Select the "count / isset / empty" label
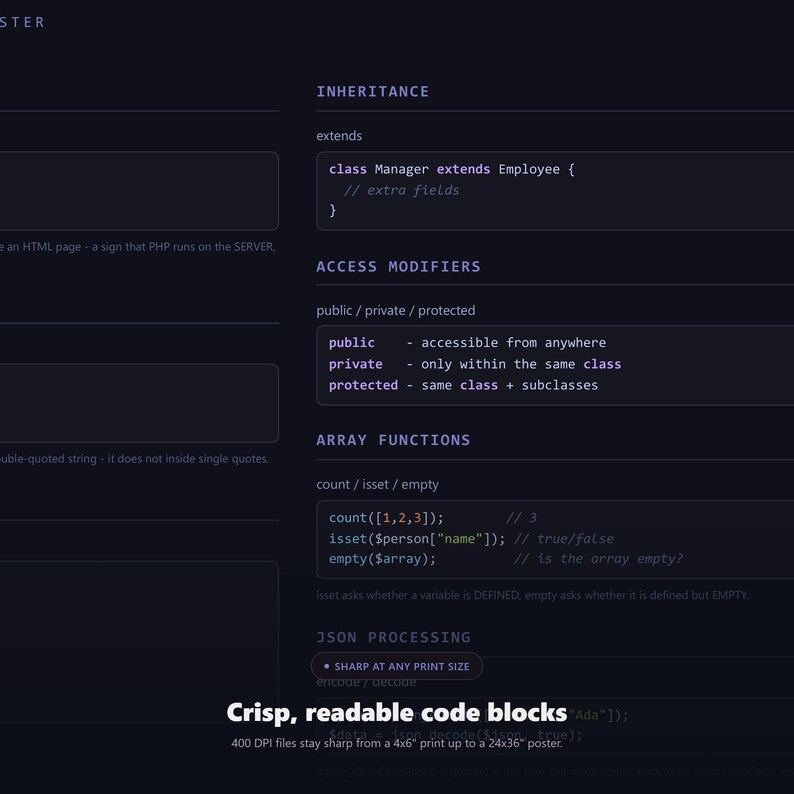This screenshot has height=794, width=794. click(377, 485)
